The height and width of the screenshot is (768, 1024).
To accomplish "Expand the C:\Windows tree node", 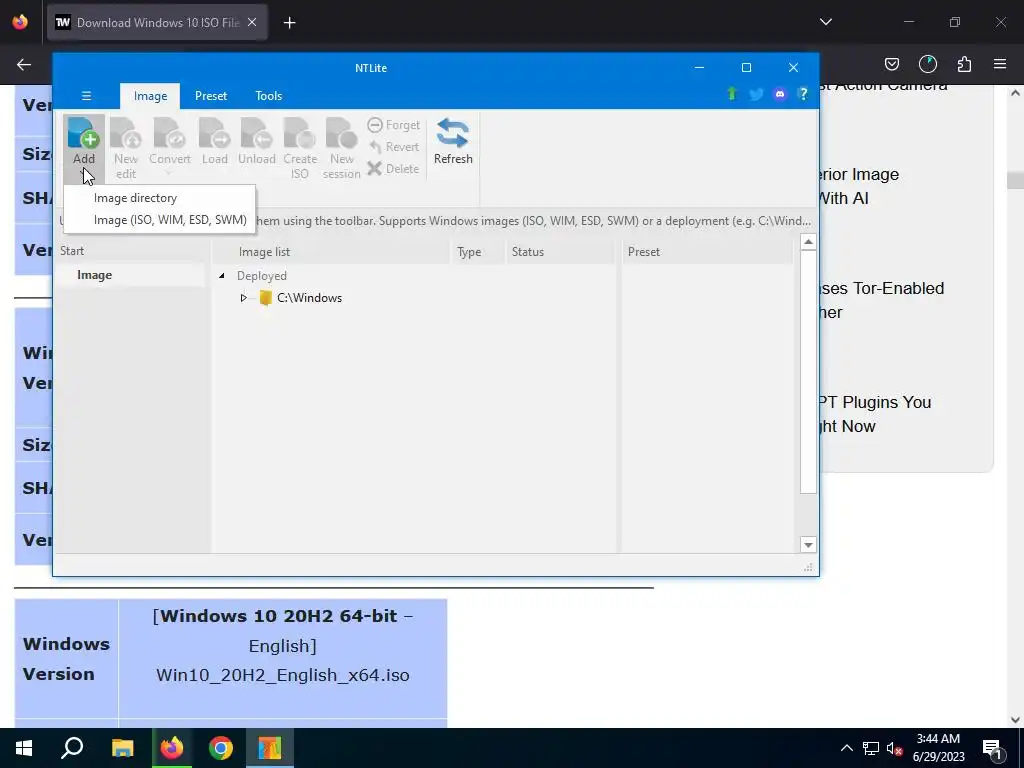I will [x=244, y=298].
